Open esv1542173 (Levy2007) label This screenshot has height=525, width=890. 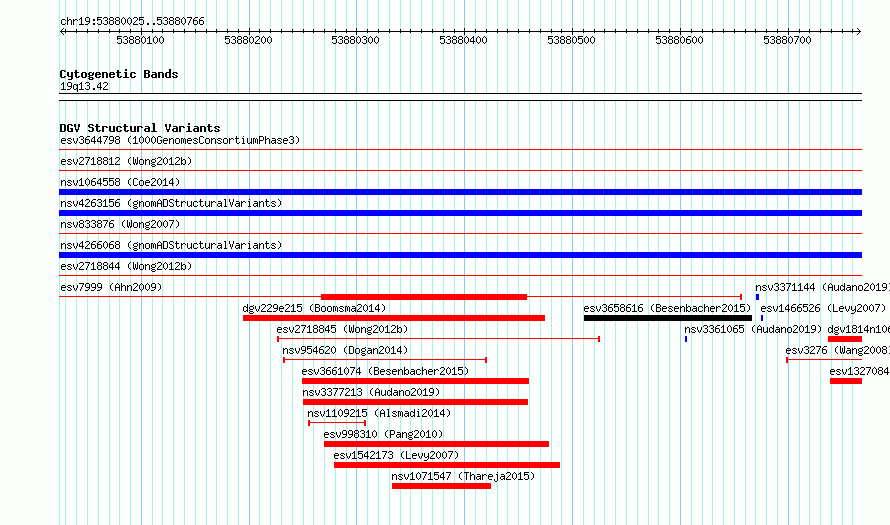[x=396, y=455]
